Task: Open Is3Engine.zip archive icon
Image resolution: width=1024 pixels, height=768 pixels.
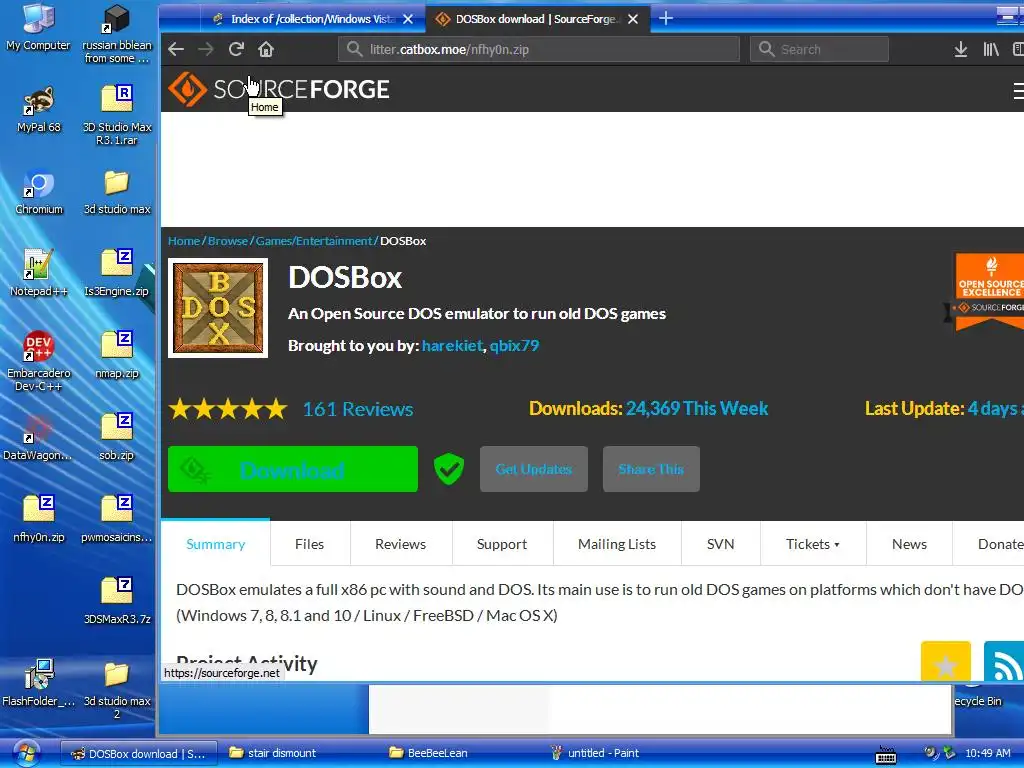Action: click(117, 274)
